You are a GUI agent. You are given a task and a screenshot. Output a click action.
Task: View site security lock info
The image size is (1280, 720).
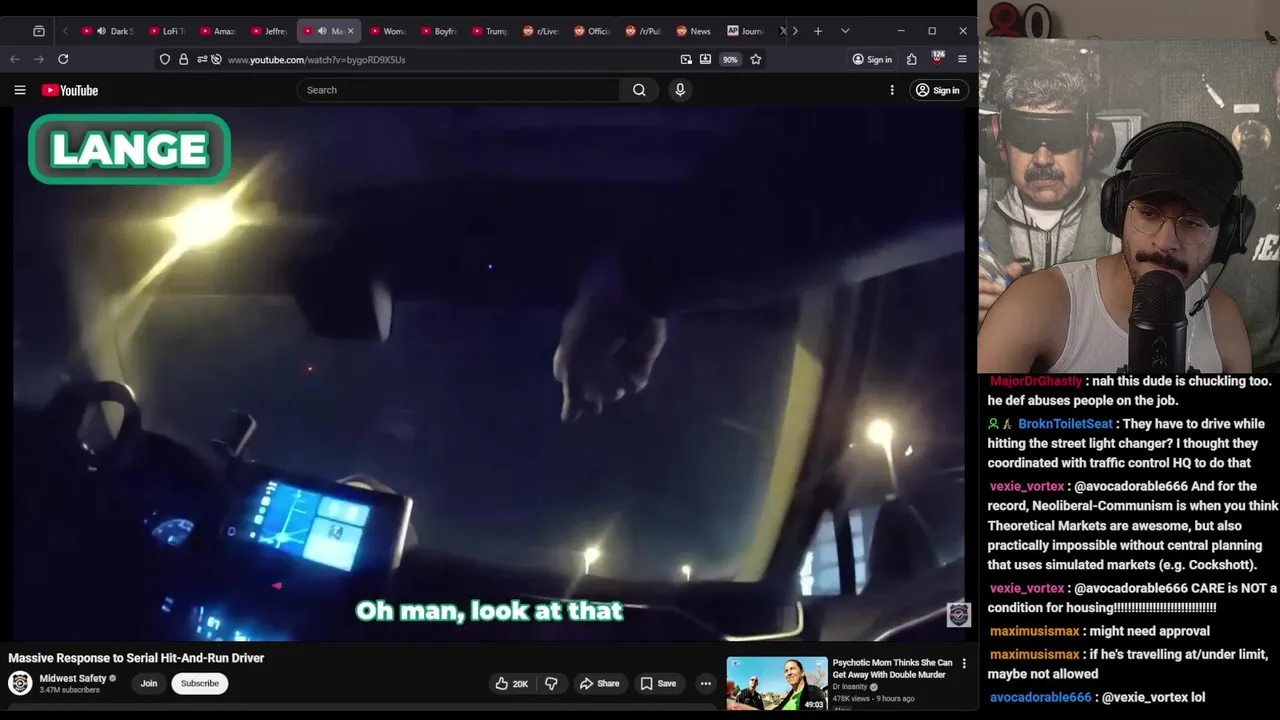[183, 59]
